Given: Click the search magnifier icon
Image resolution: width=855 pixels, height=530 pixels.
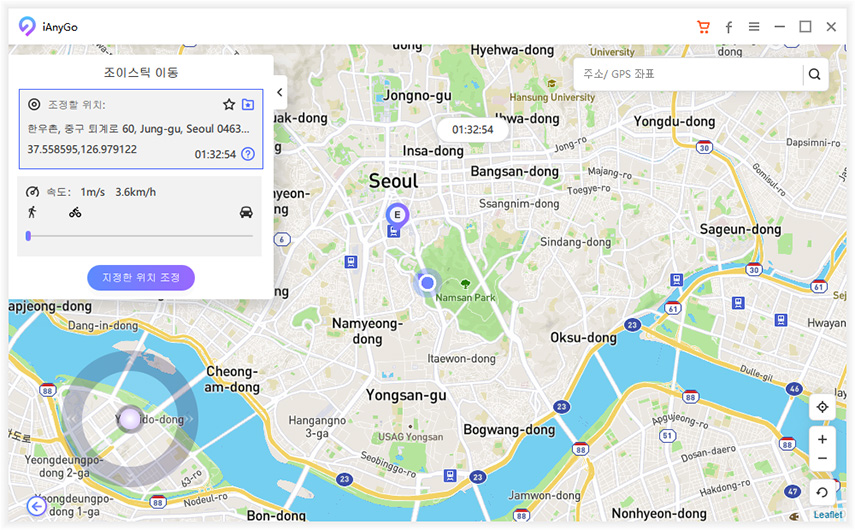Looking at the screenshot, I should coord(814,74).
